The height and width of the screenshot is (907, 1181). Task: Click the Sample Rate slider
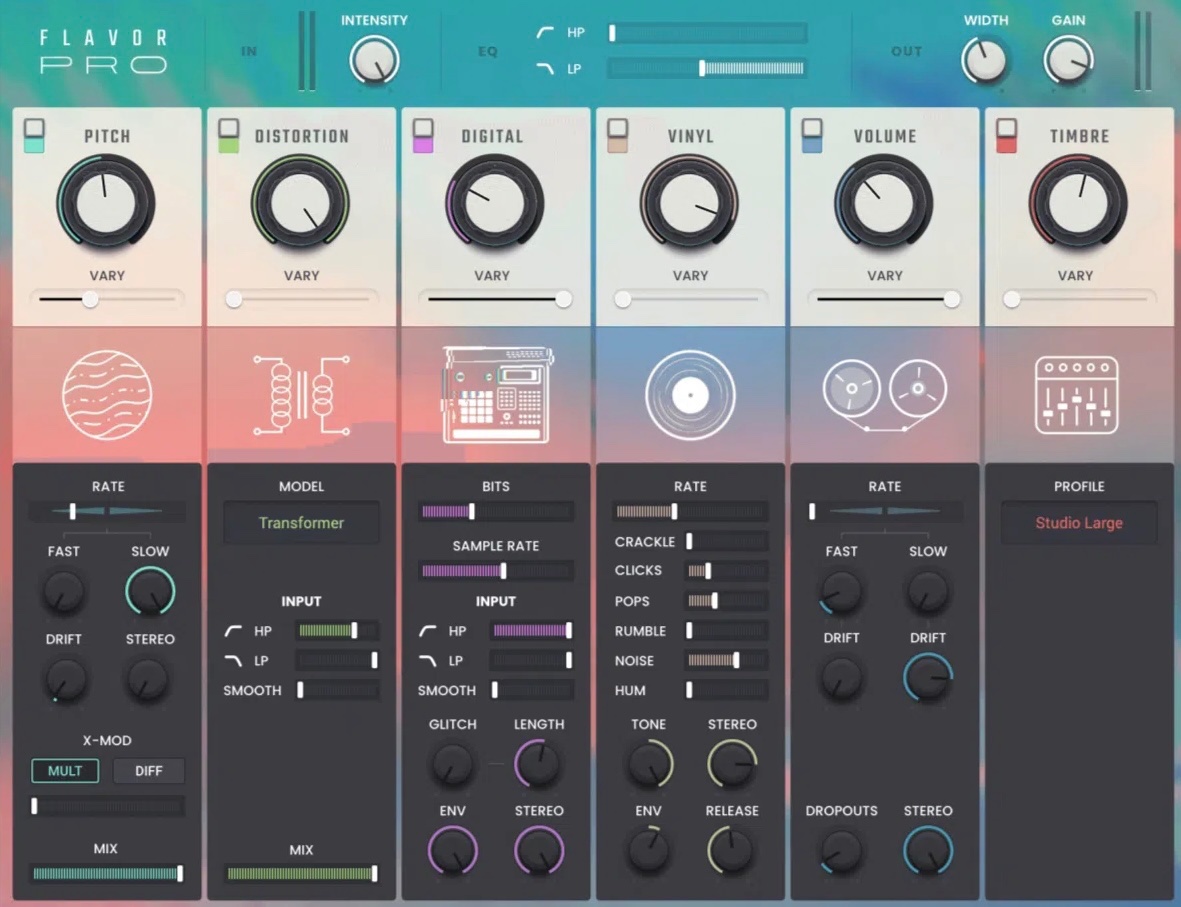coord(496,570)
